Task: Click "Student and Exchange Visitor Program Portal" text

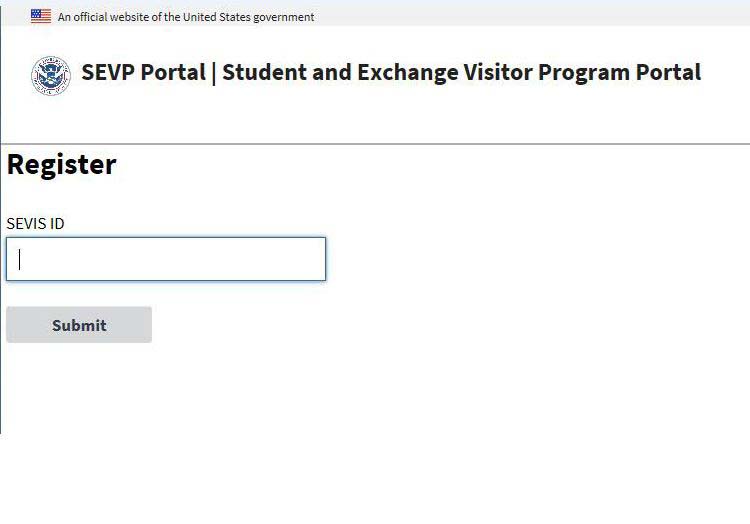Action: 461,73
